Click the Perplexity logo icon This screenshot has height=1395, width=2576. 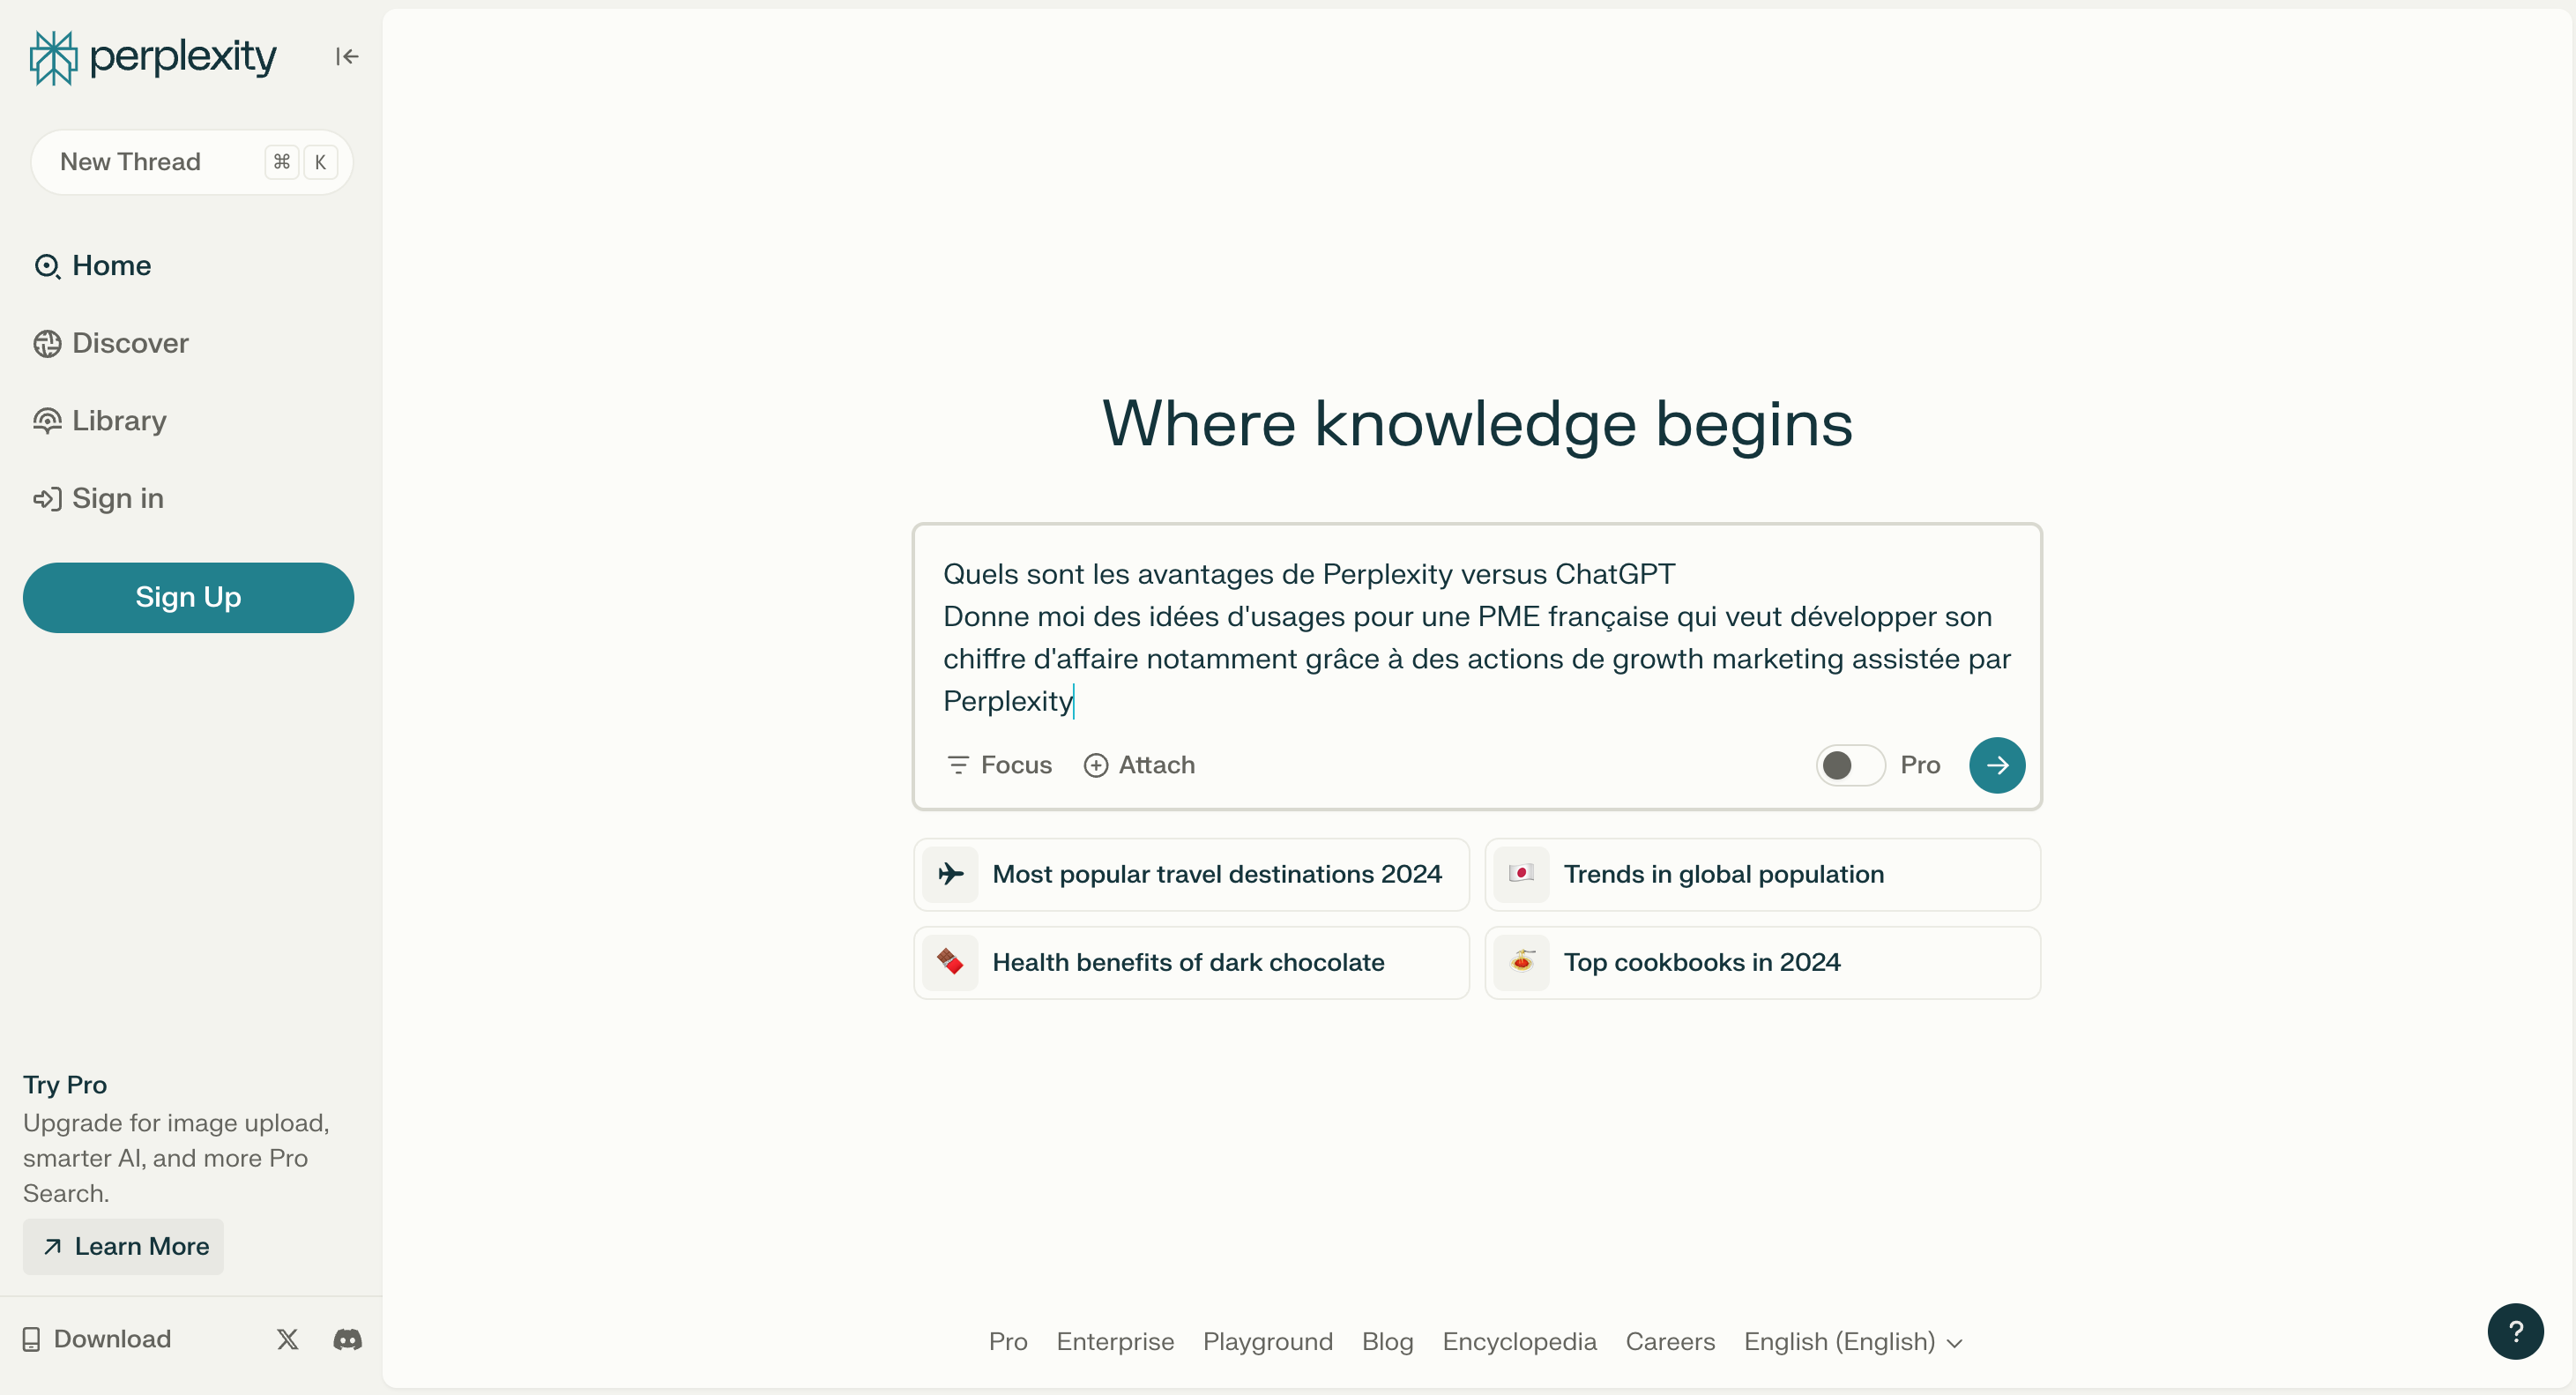pos(53,57)
